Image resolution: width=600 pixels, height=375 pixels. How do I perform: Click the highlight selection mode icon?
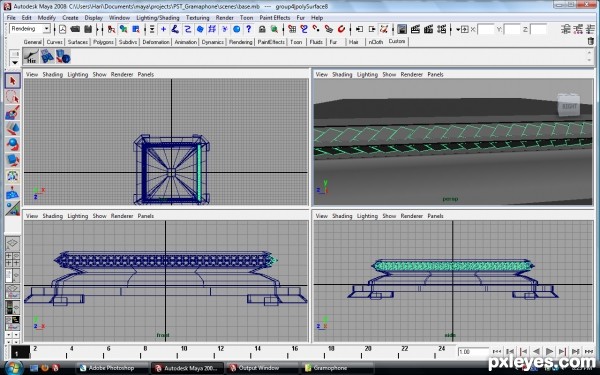[x=274, y=29]
